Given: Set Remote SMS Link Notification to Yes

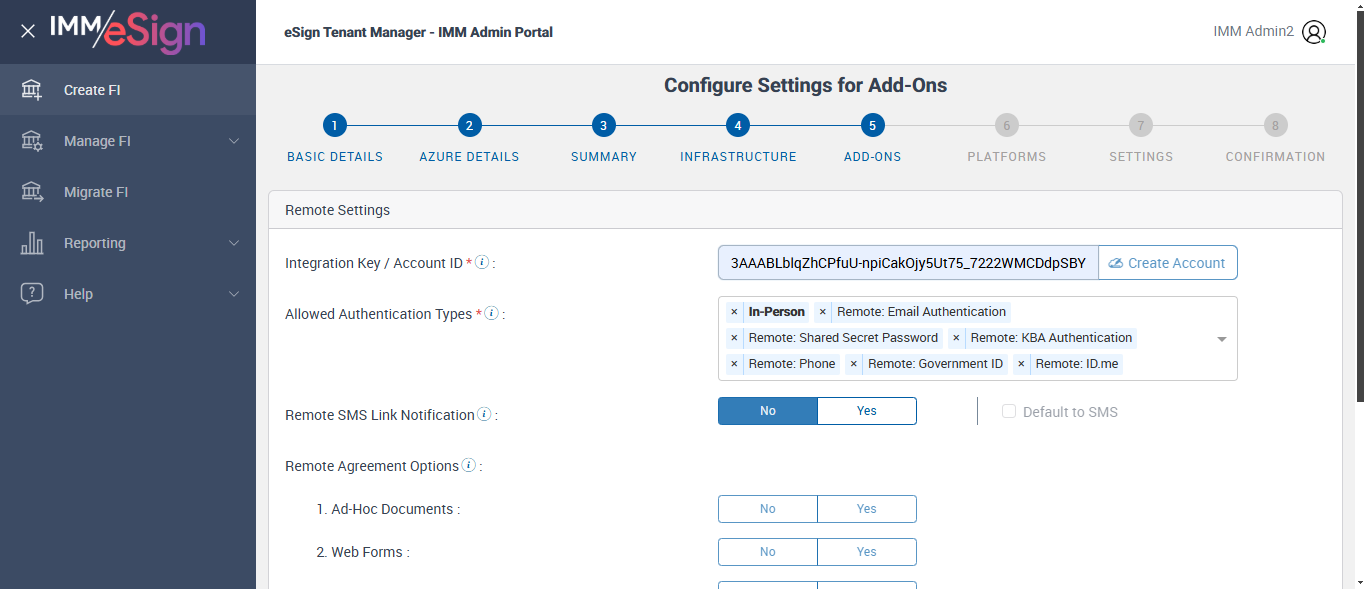Looking at the screenshot, I should [x=866, y=411].
